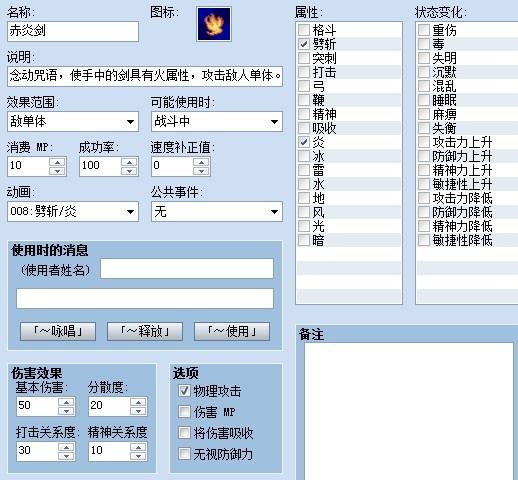This screenshot has width=518, height=480.
Task: Decrease 精神关系度 with down arrow
Action: (x=138, y=456)
